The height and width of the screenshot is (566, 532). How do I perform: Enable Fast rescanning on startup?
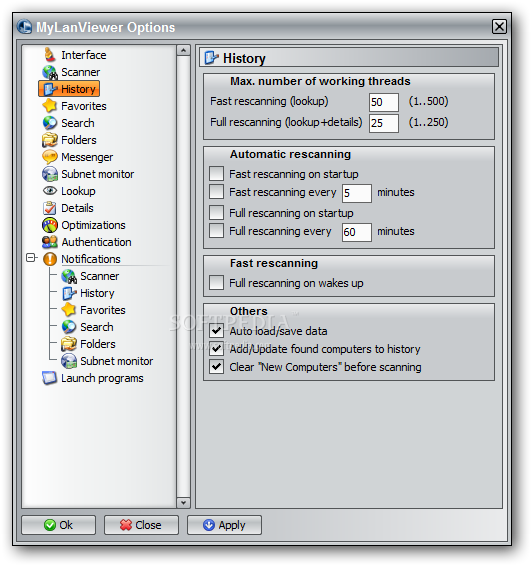pos(217,174)
